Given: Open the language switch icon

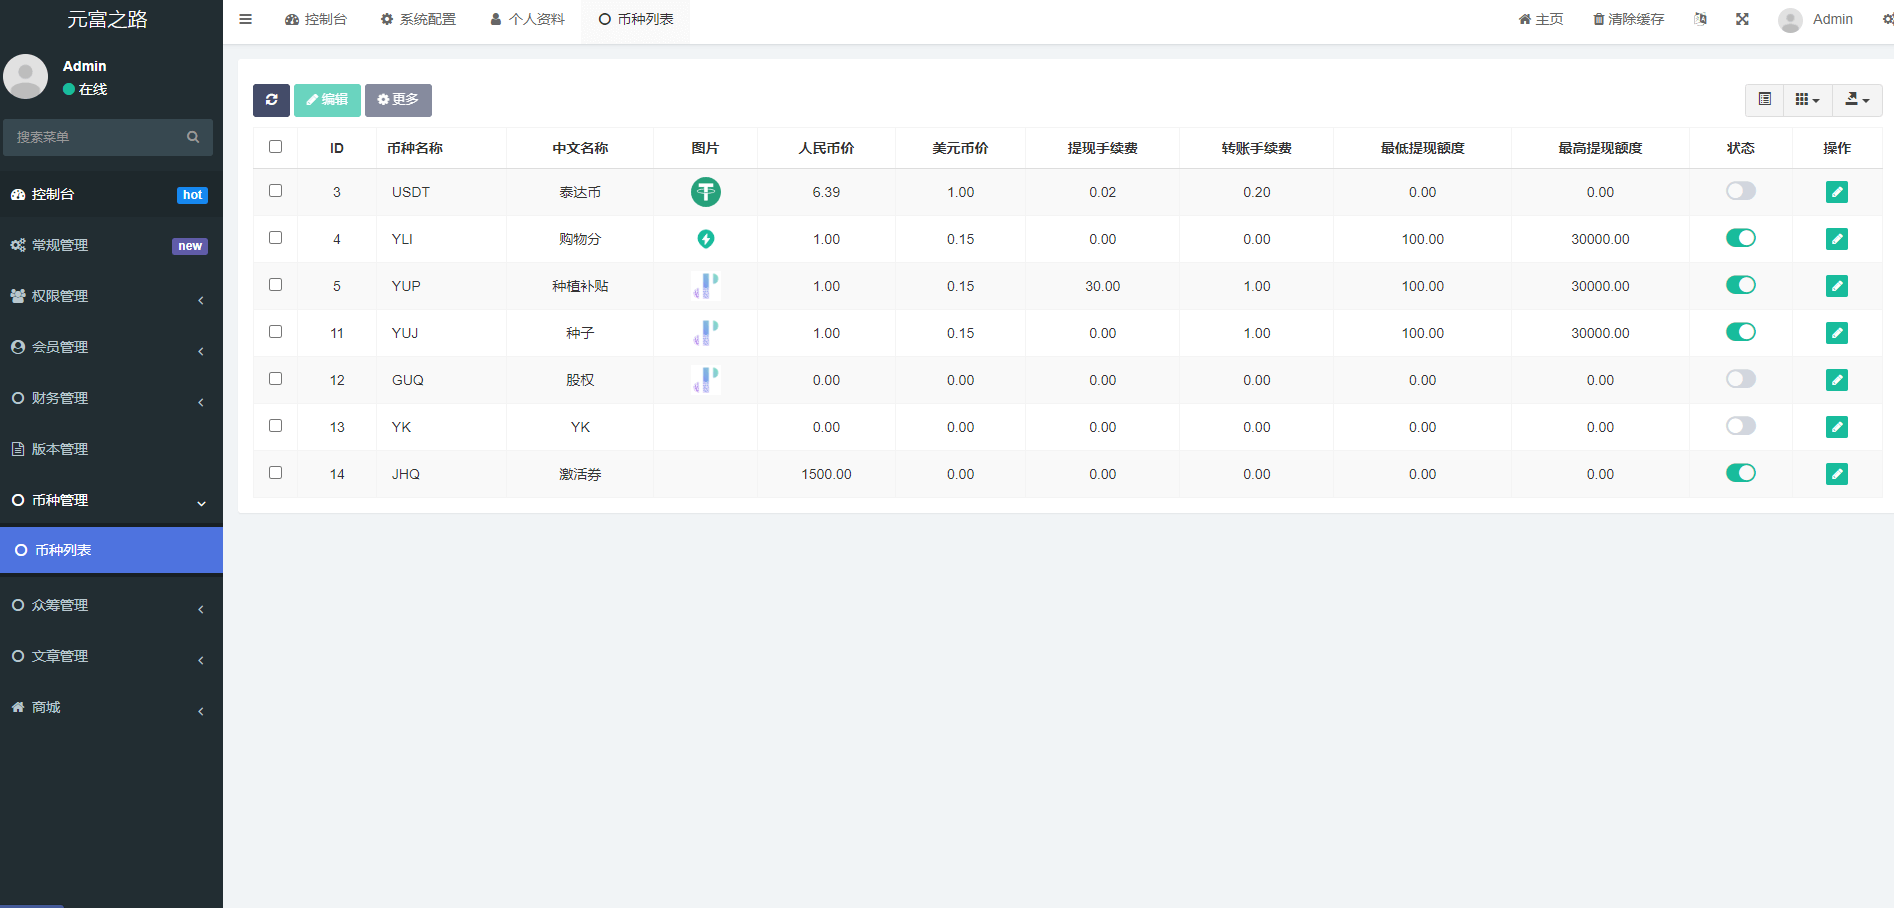Looking at the screenshot, I should click(x=1700, y=19).
